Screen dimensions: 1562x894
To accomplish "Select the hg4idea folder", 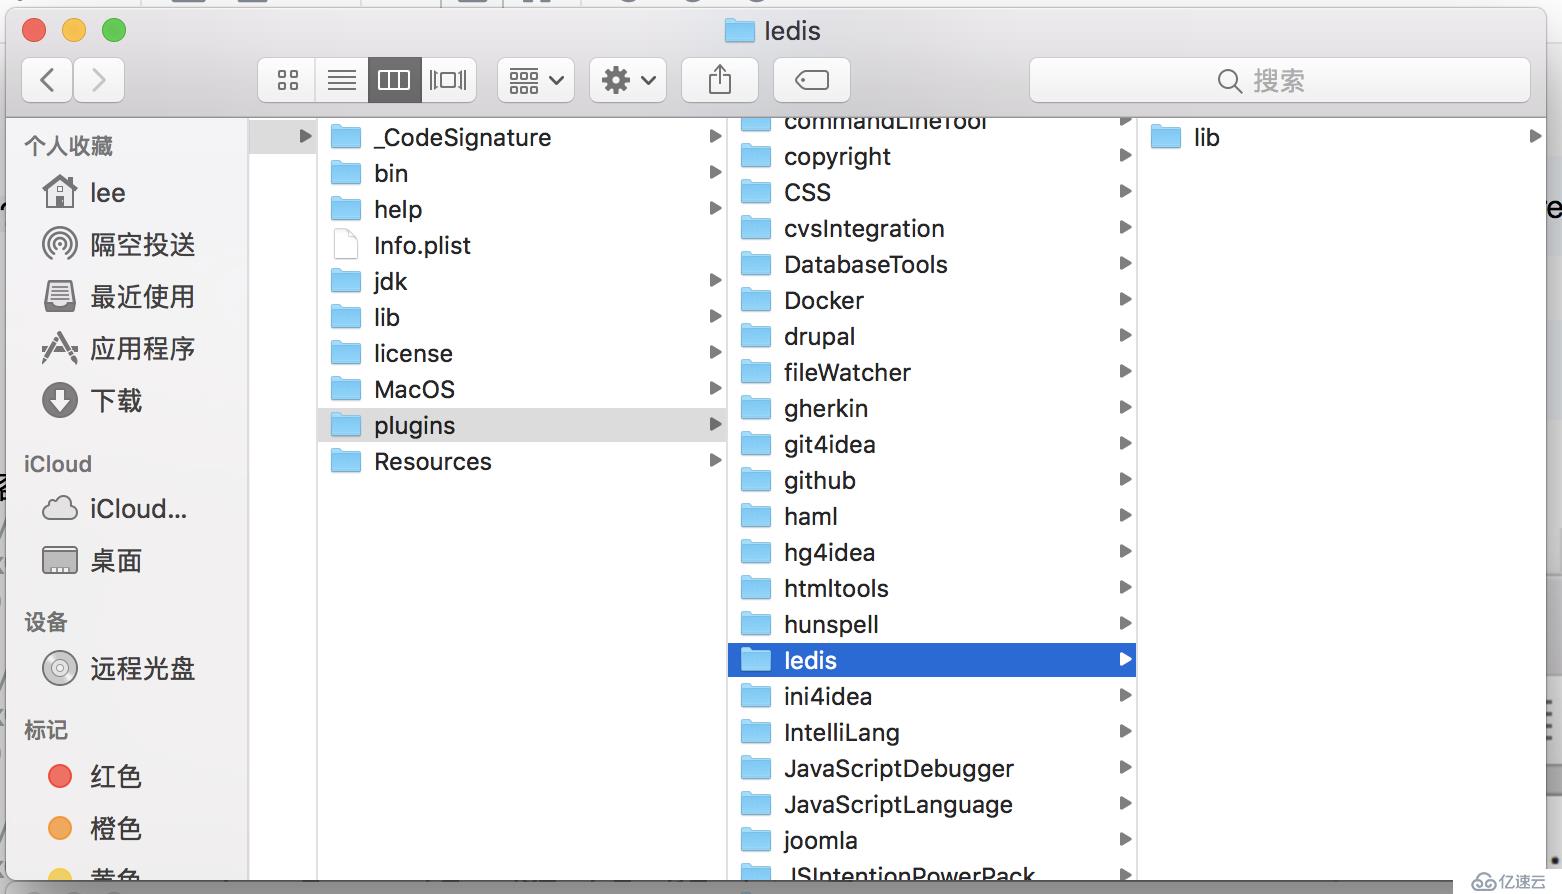I will tap(932, 552).
